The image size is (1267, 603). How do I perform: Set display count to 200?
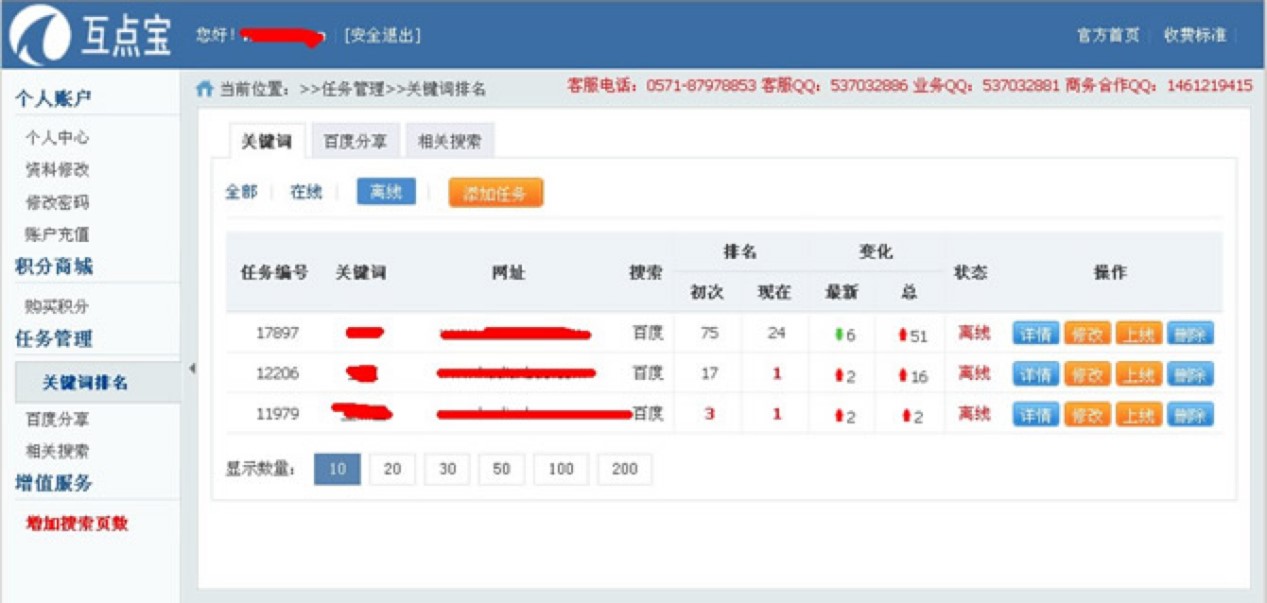coord(624,469)
